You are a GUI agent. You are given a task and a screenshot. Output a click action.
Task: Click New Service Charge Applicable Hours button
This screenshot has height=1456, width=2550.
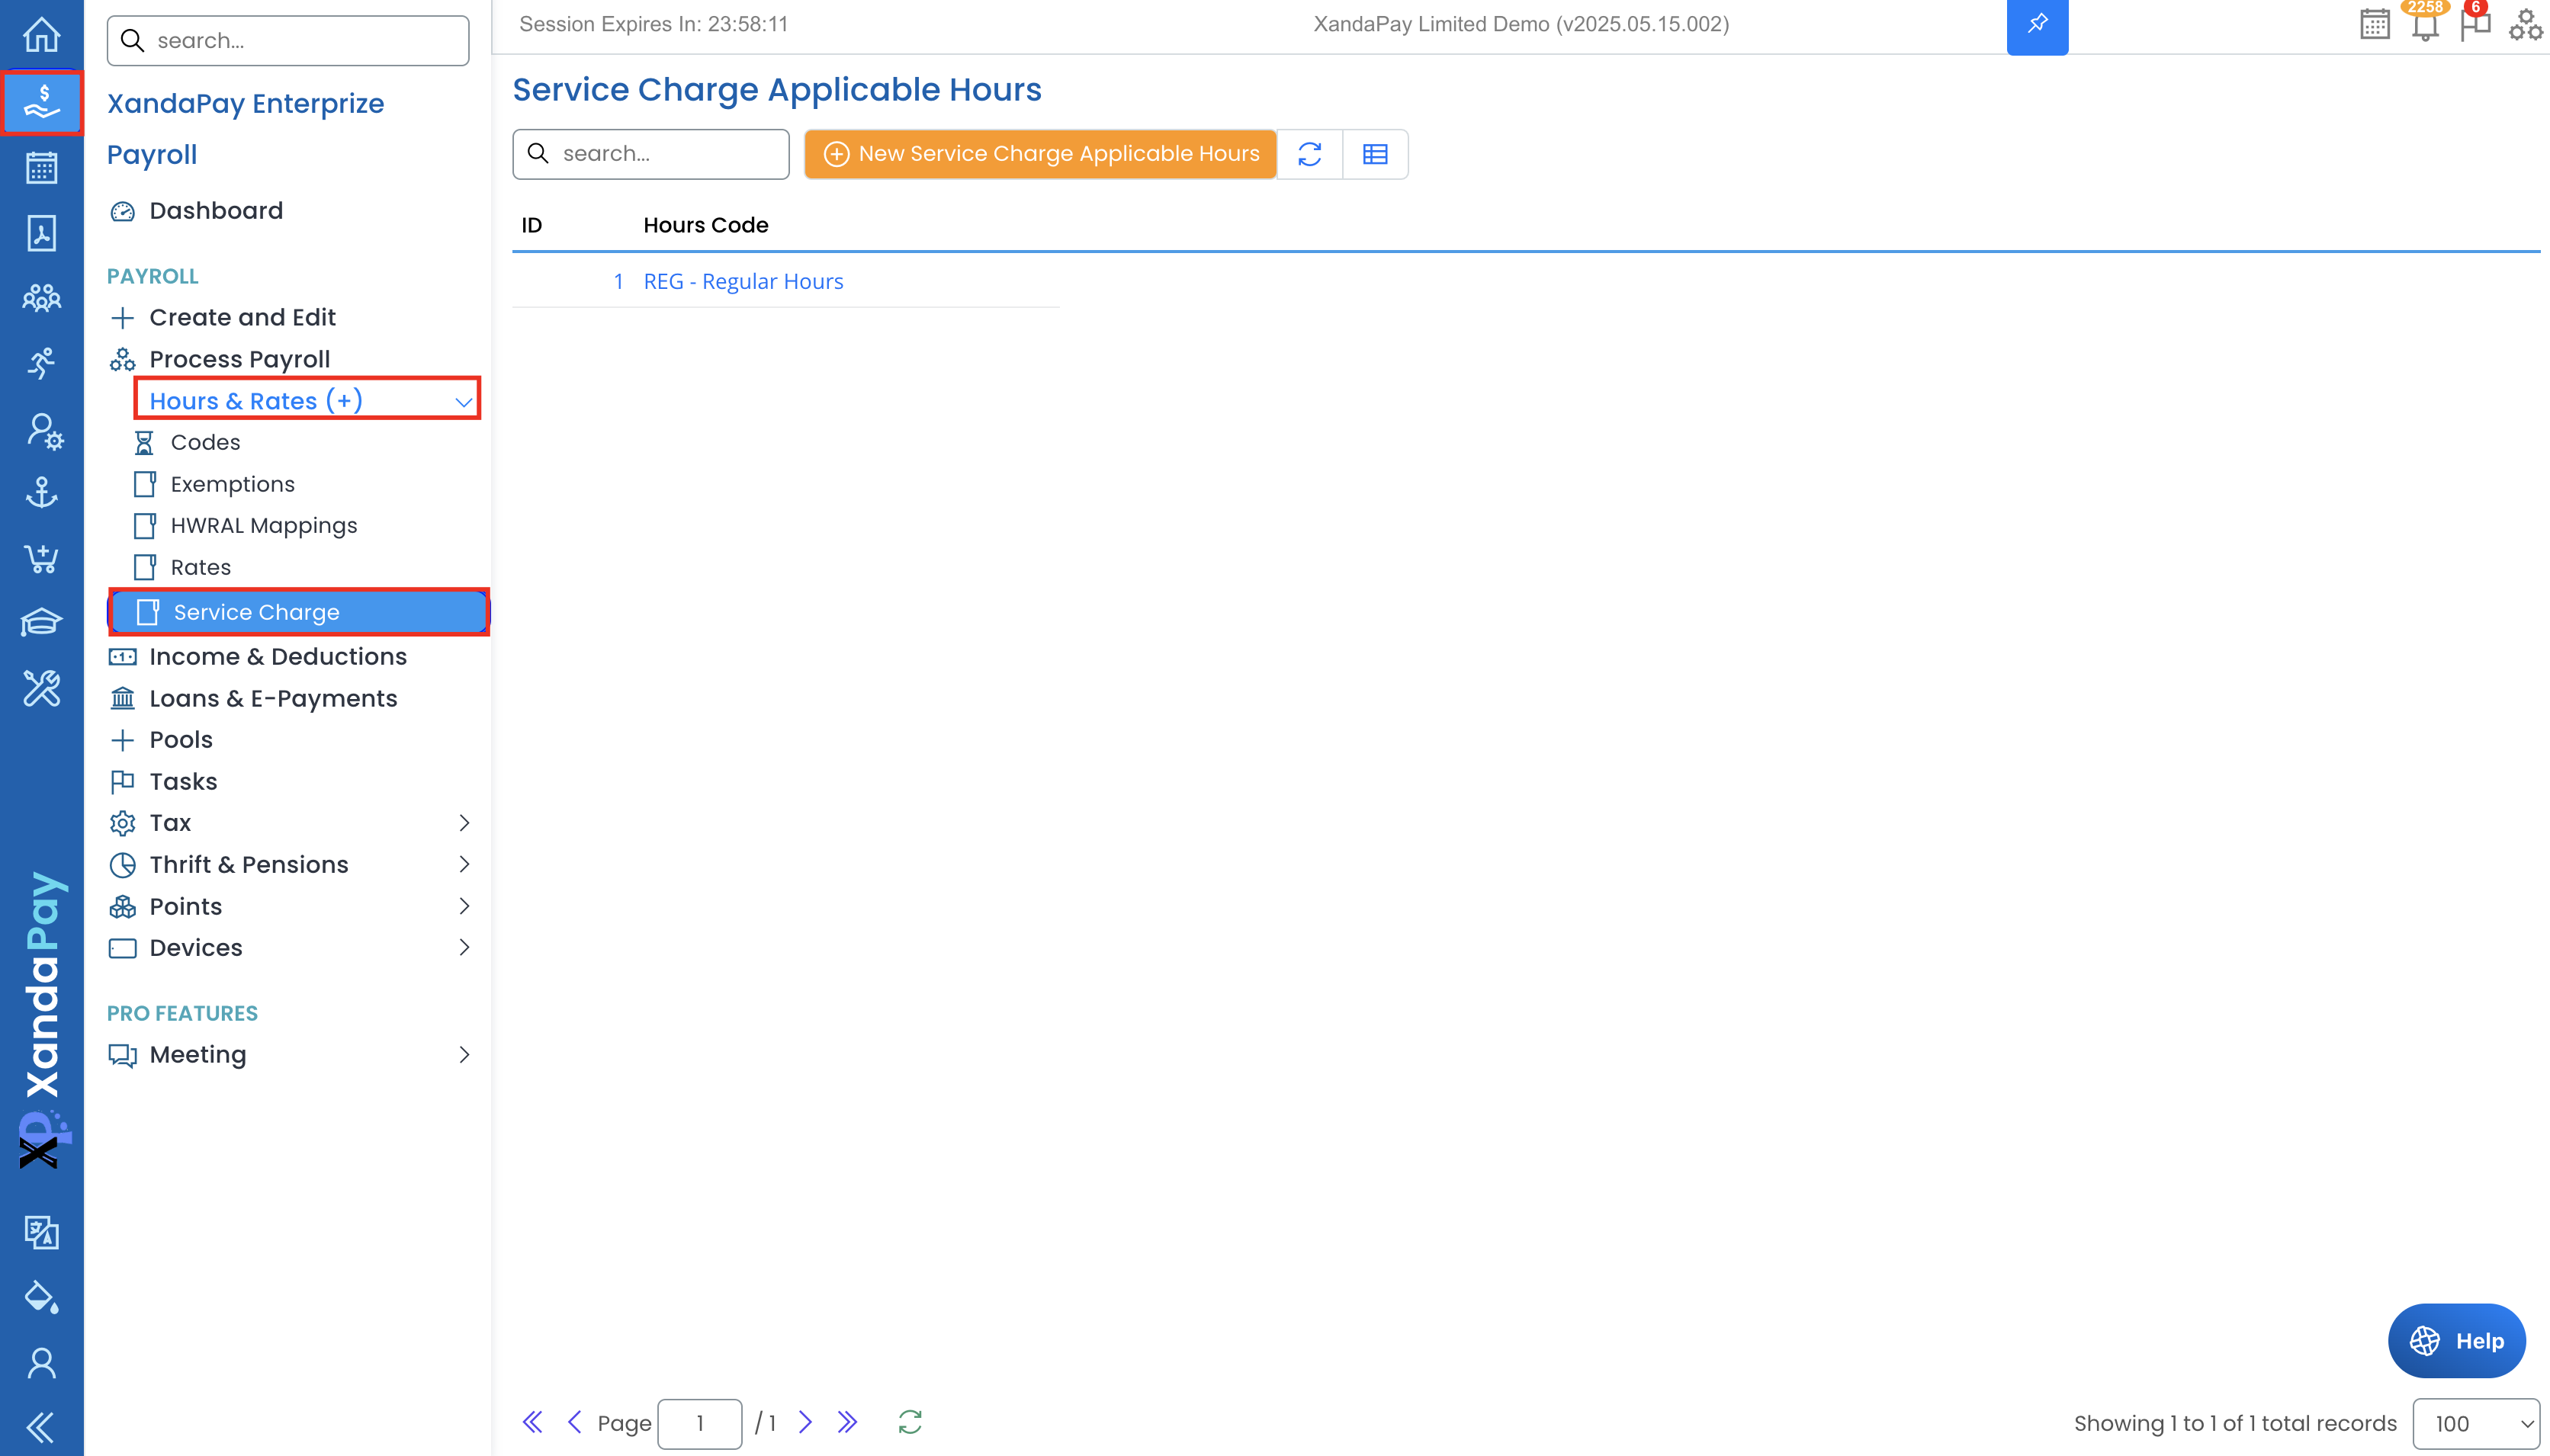(x=1040, y=154)
